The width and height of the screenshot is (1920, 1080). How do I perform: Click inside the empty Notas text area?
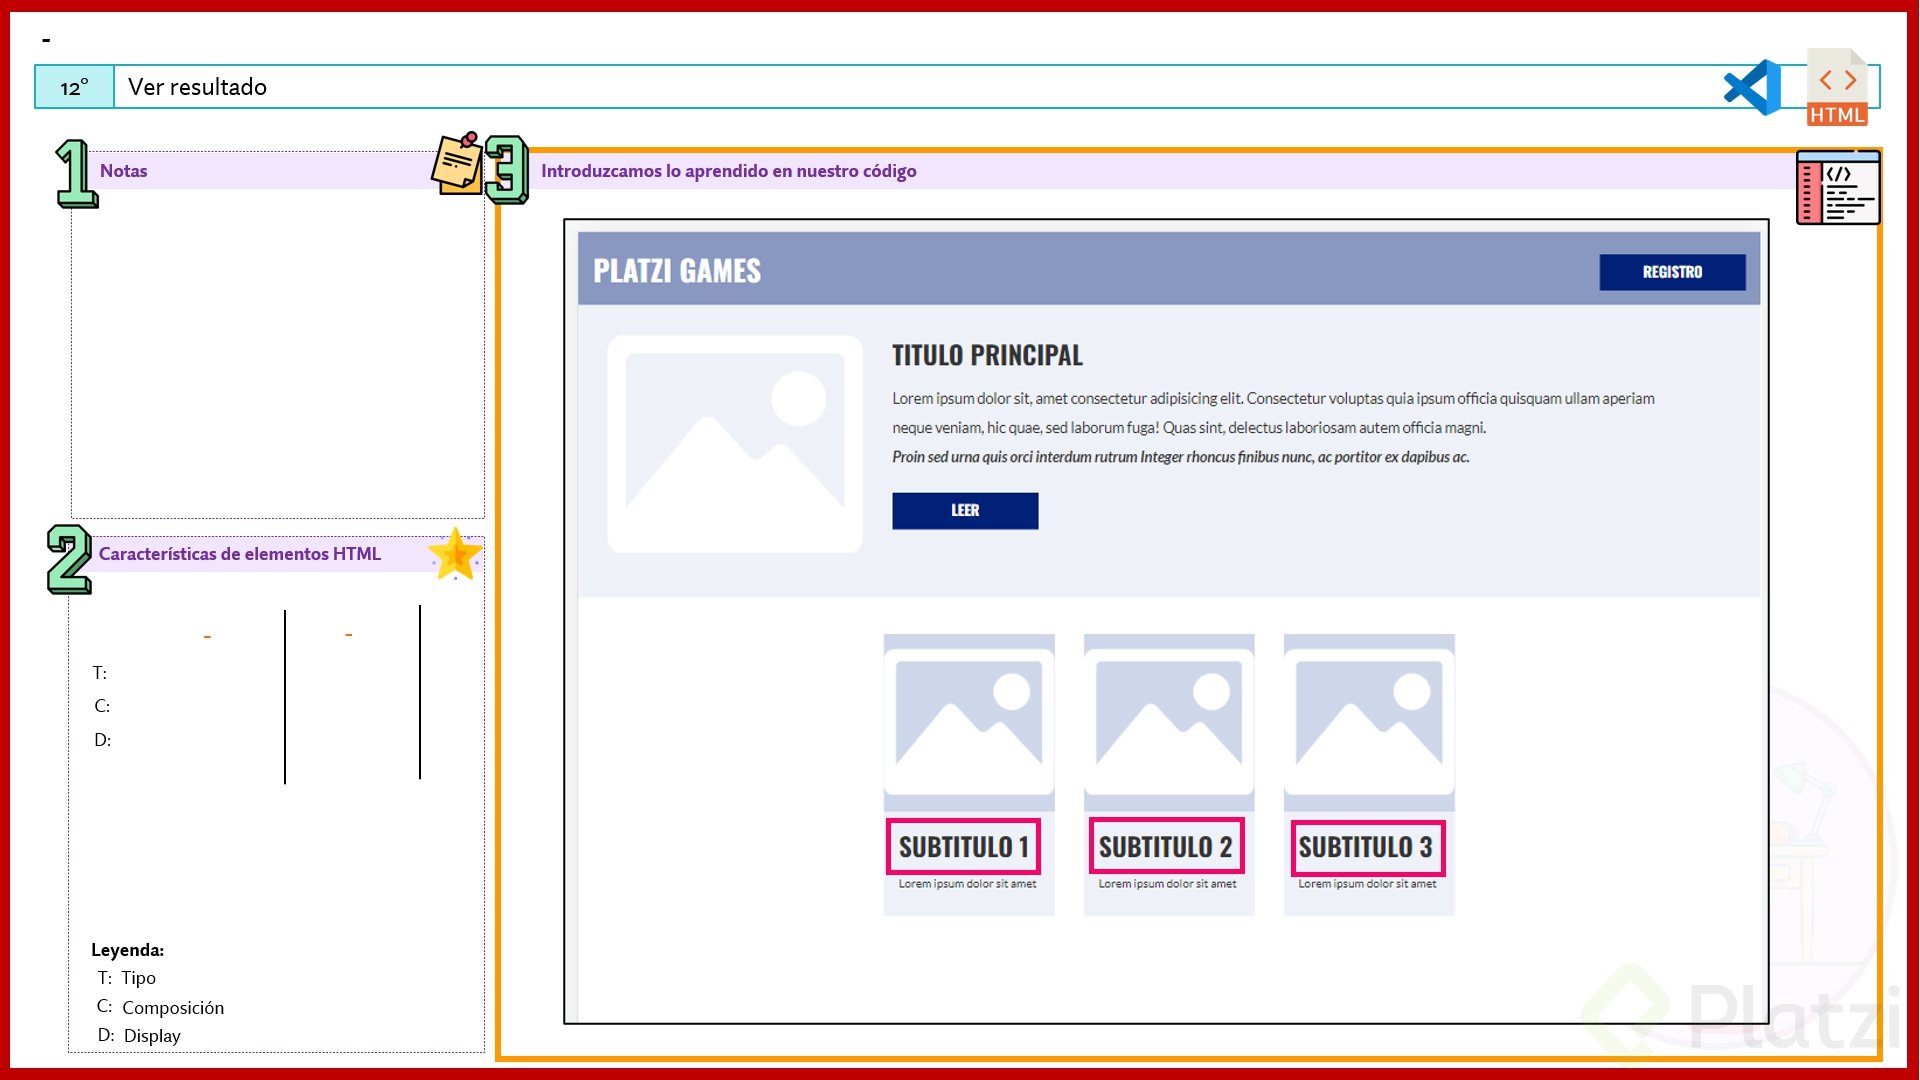coord(278,352)
